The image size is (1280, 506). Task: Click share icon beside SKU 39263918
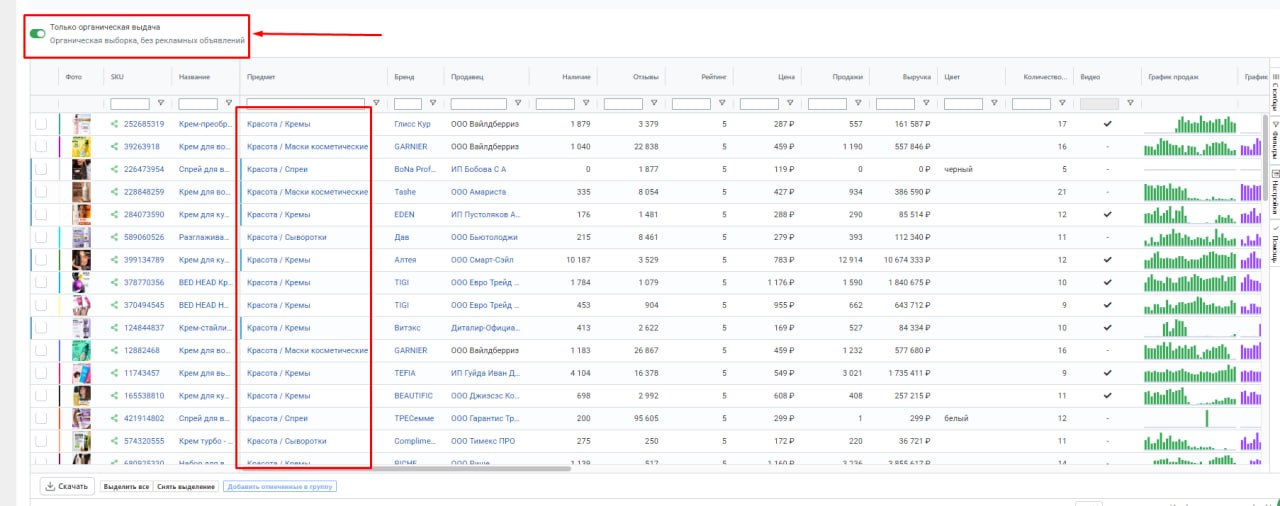tap(115, 147)
